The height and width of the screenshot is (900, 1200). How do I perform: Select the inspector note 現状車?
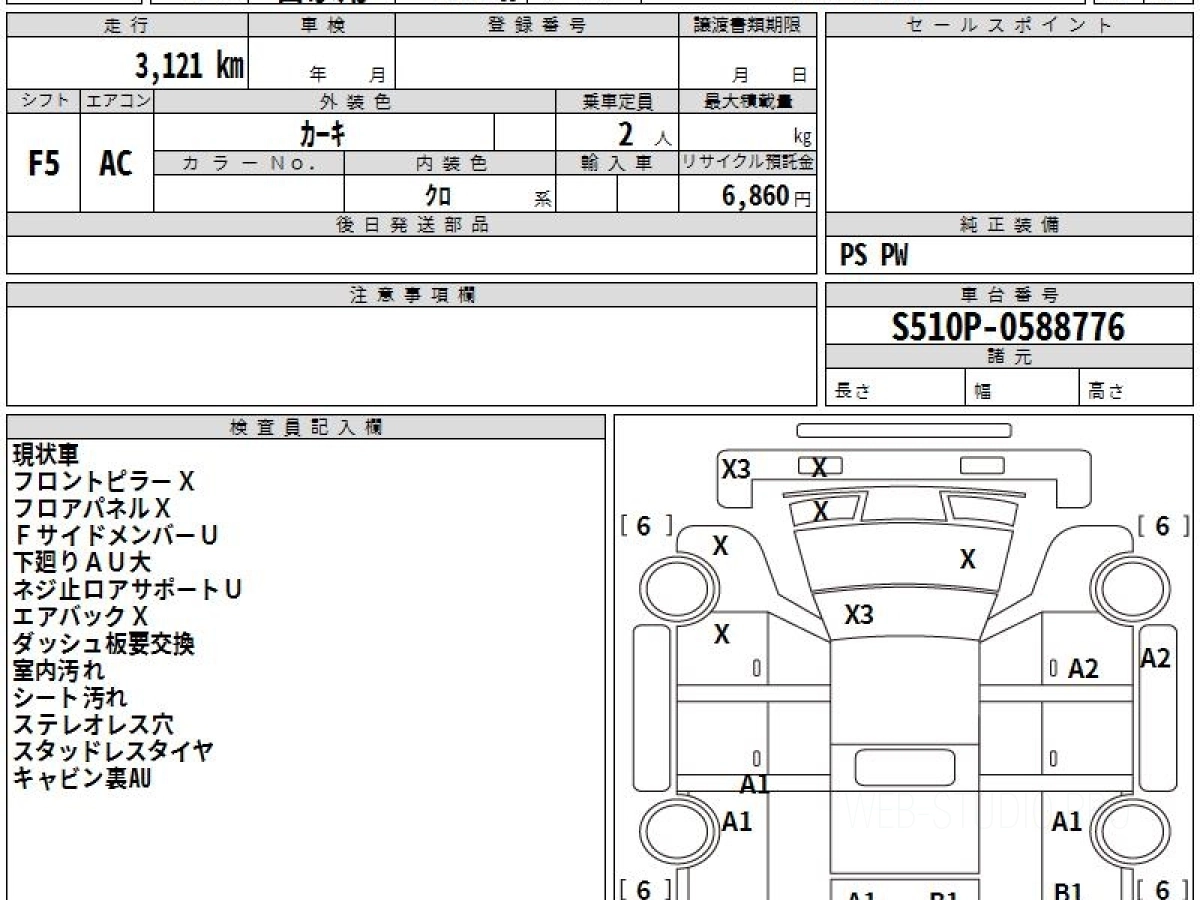tap(45, 455)
